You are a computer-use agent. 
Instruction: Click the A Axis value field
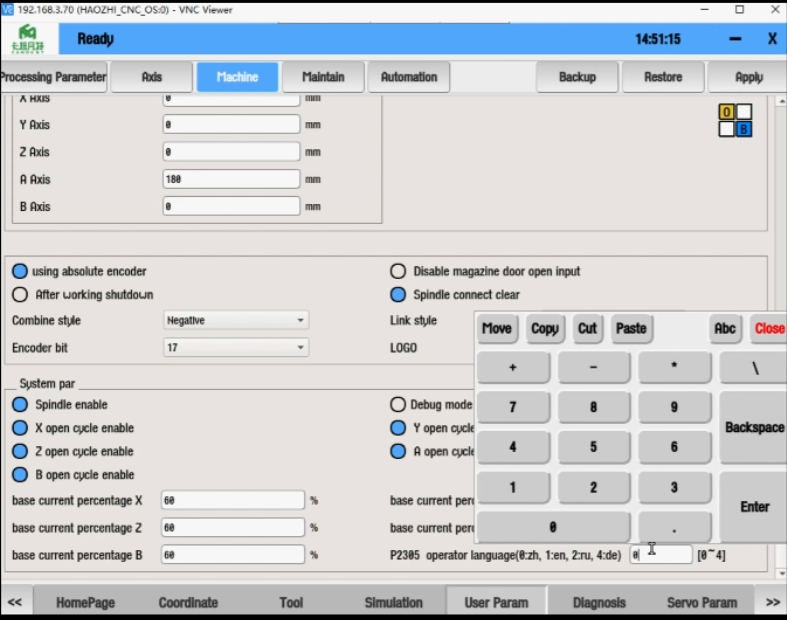[x=231, y=179]
